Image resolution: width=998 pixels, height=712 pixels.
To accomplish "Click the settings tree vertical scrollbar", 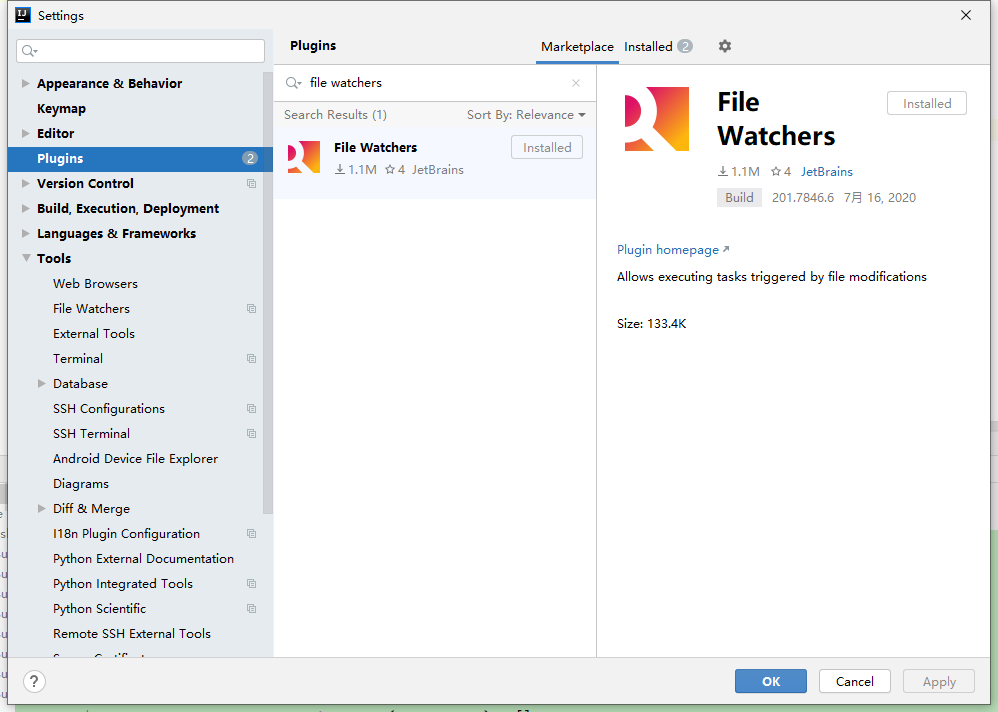I will coord(268,293).
